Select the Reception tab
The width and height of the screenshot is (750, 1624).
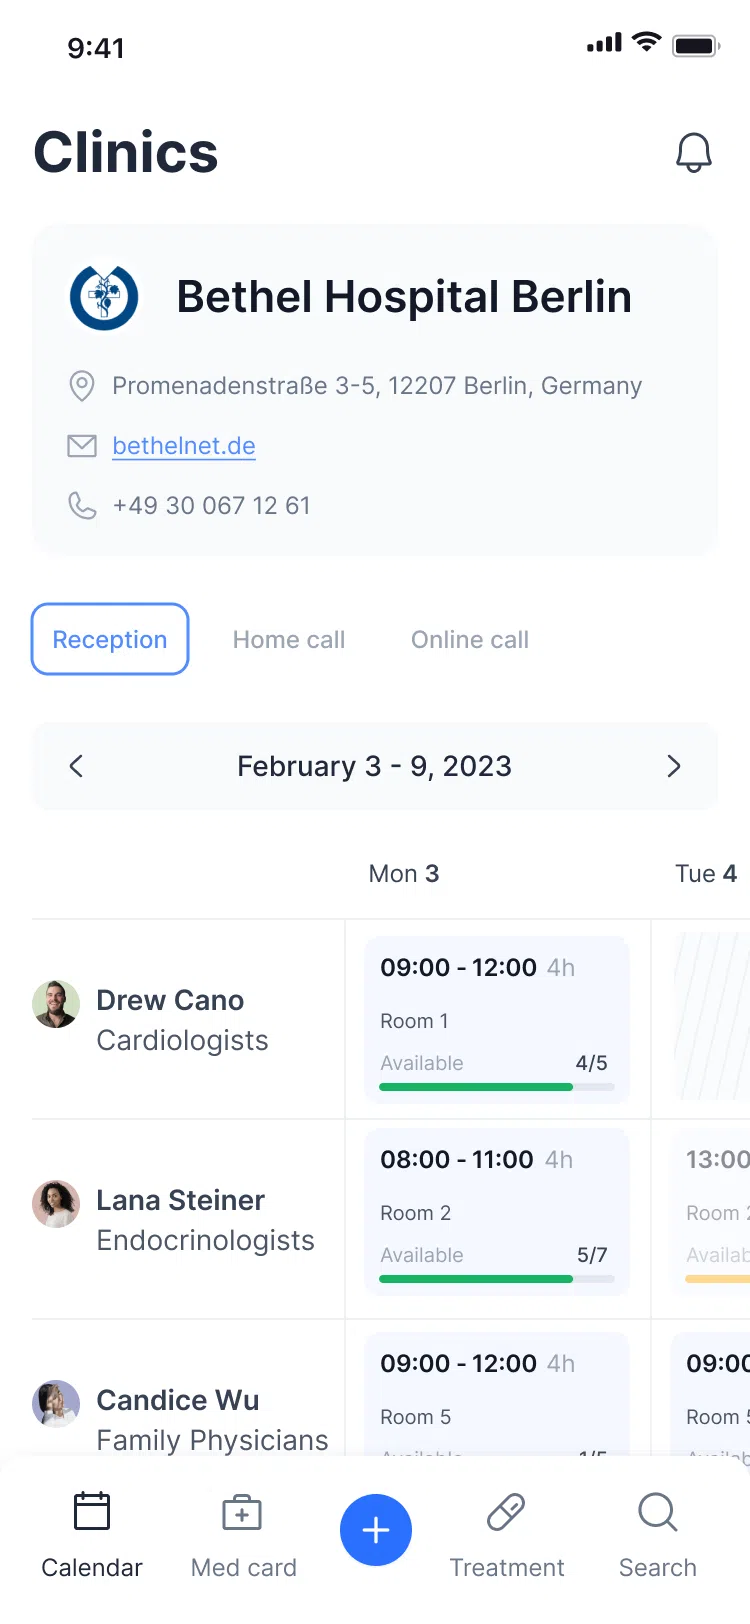click(x=110, y=639)
